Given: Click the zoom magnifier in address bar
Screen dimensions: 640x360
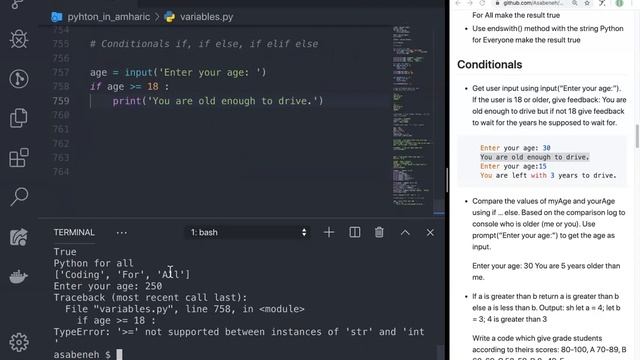Looking at the screenshot, I should (x=574, y=3).
